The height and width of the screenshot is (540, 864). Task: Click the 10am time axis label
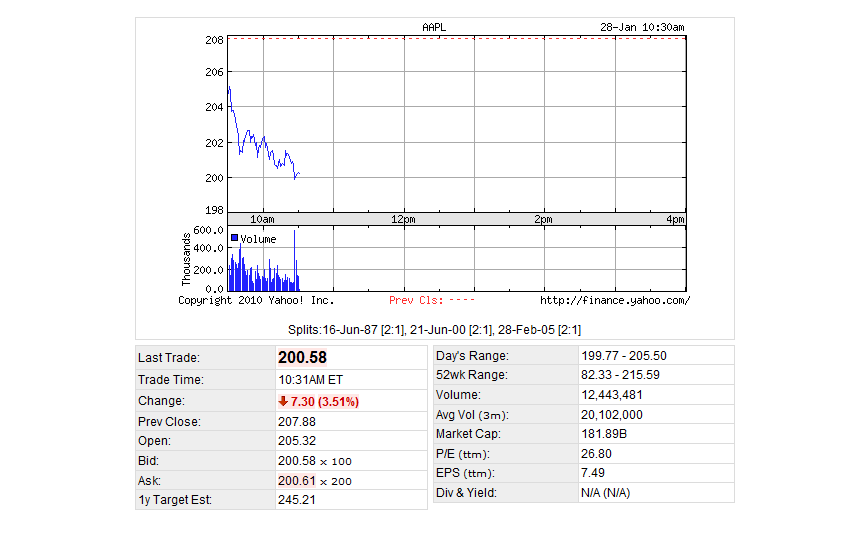[x=262, y=219]
